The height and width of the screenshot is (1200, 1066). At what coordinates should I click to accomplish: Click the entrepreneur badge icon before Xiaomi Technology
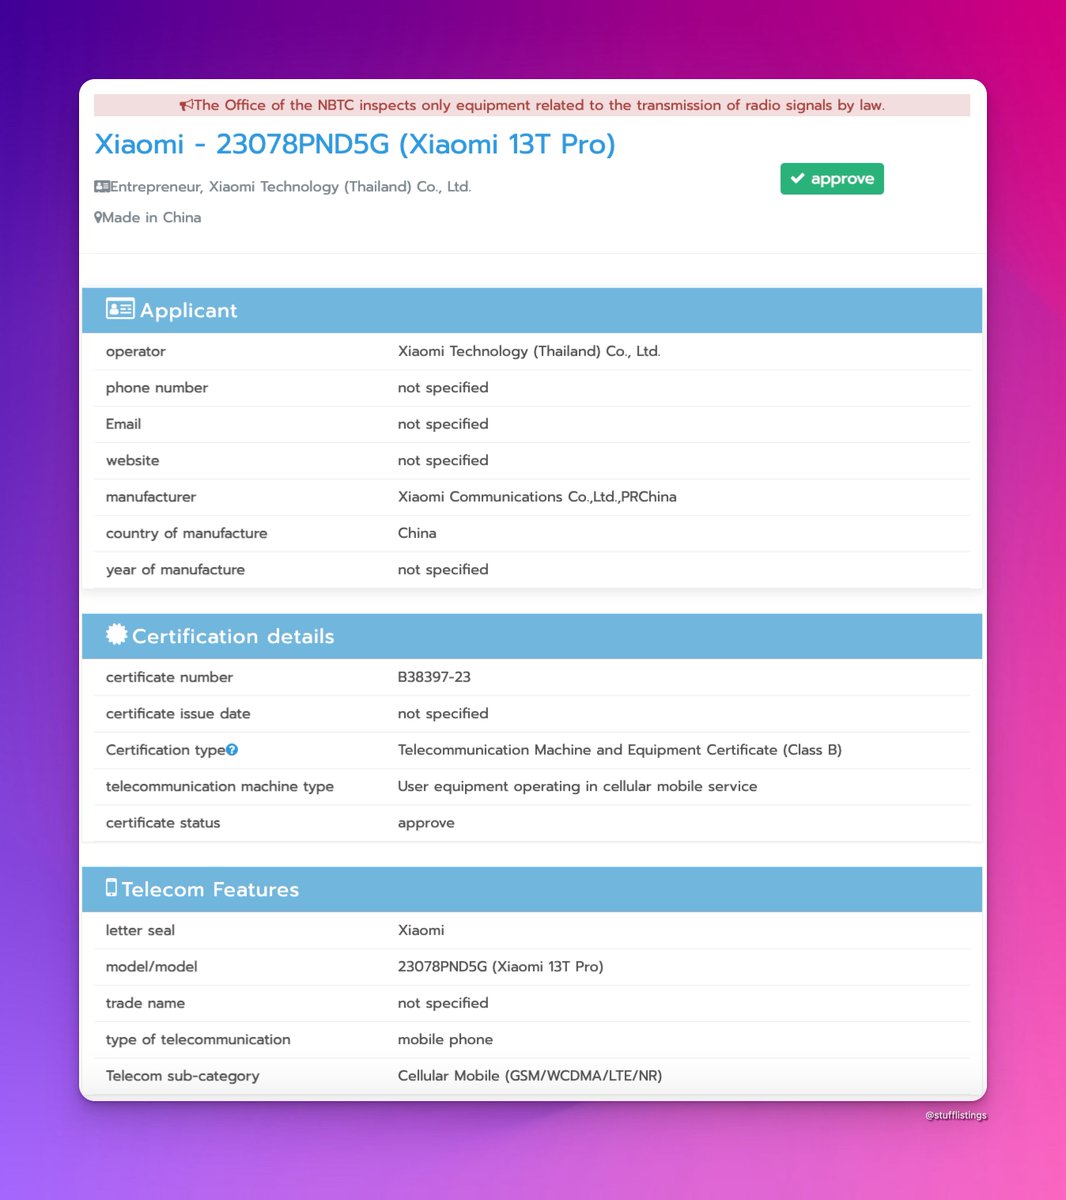(102, 186)
